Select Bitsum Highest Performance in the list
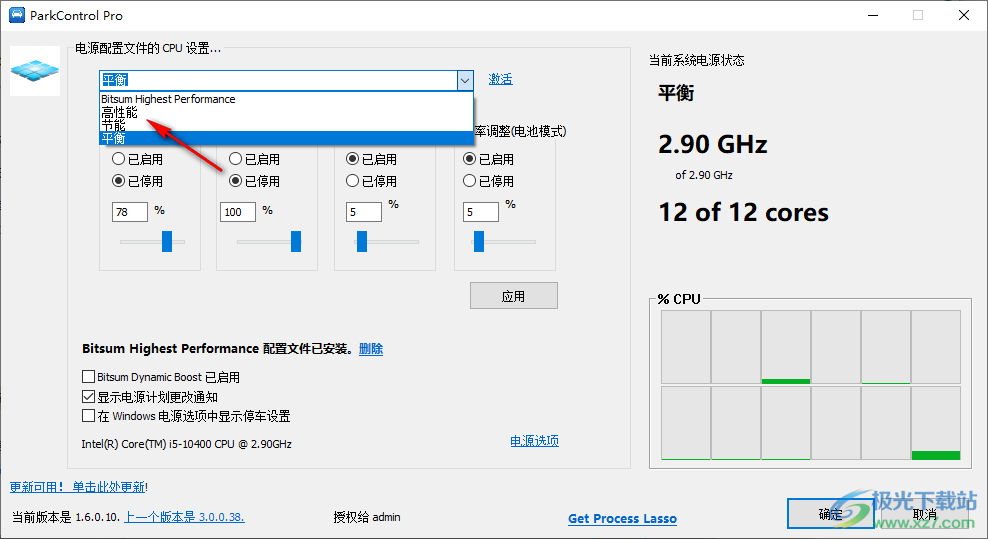This screenshot has height=539, width=988. pos(287,99)
